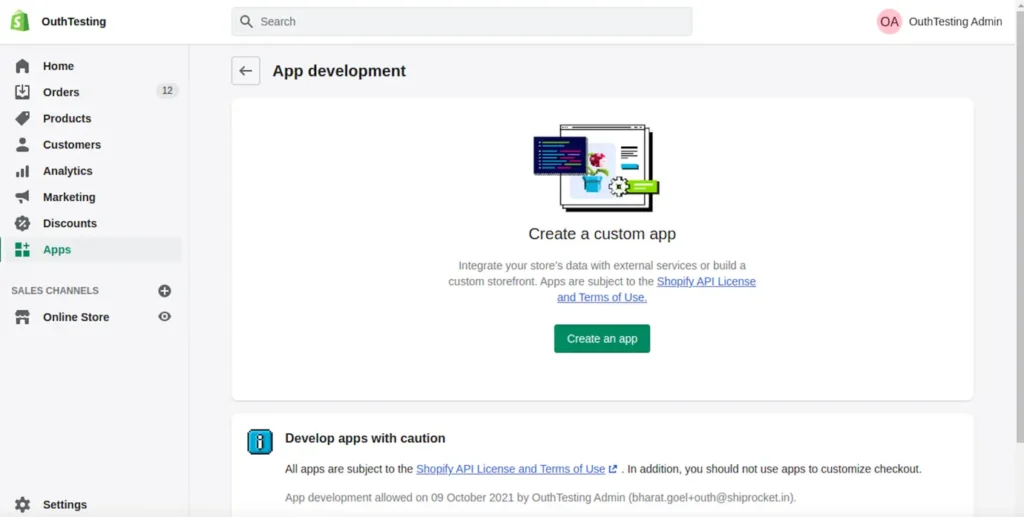Click the Orders count badge 12
The image size is (1024, 517).
click(167, 91)
